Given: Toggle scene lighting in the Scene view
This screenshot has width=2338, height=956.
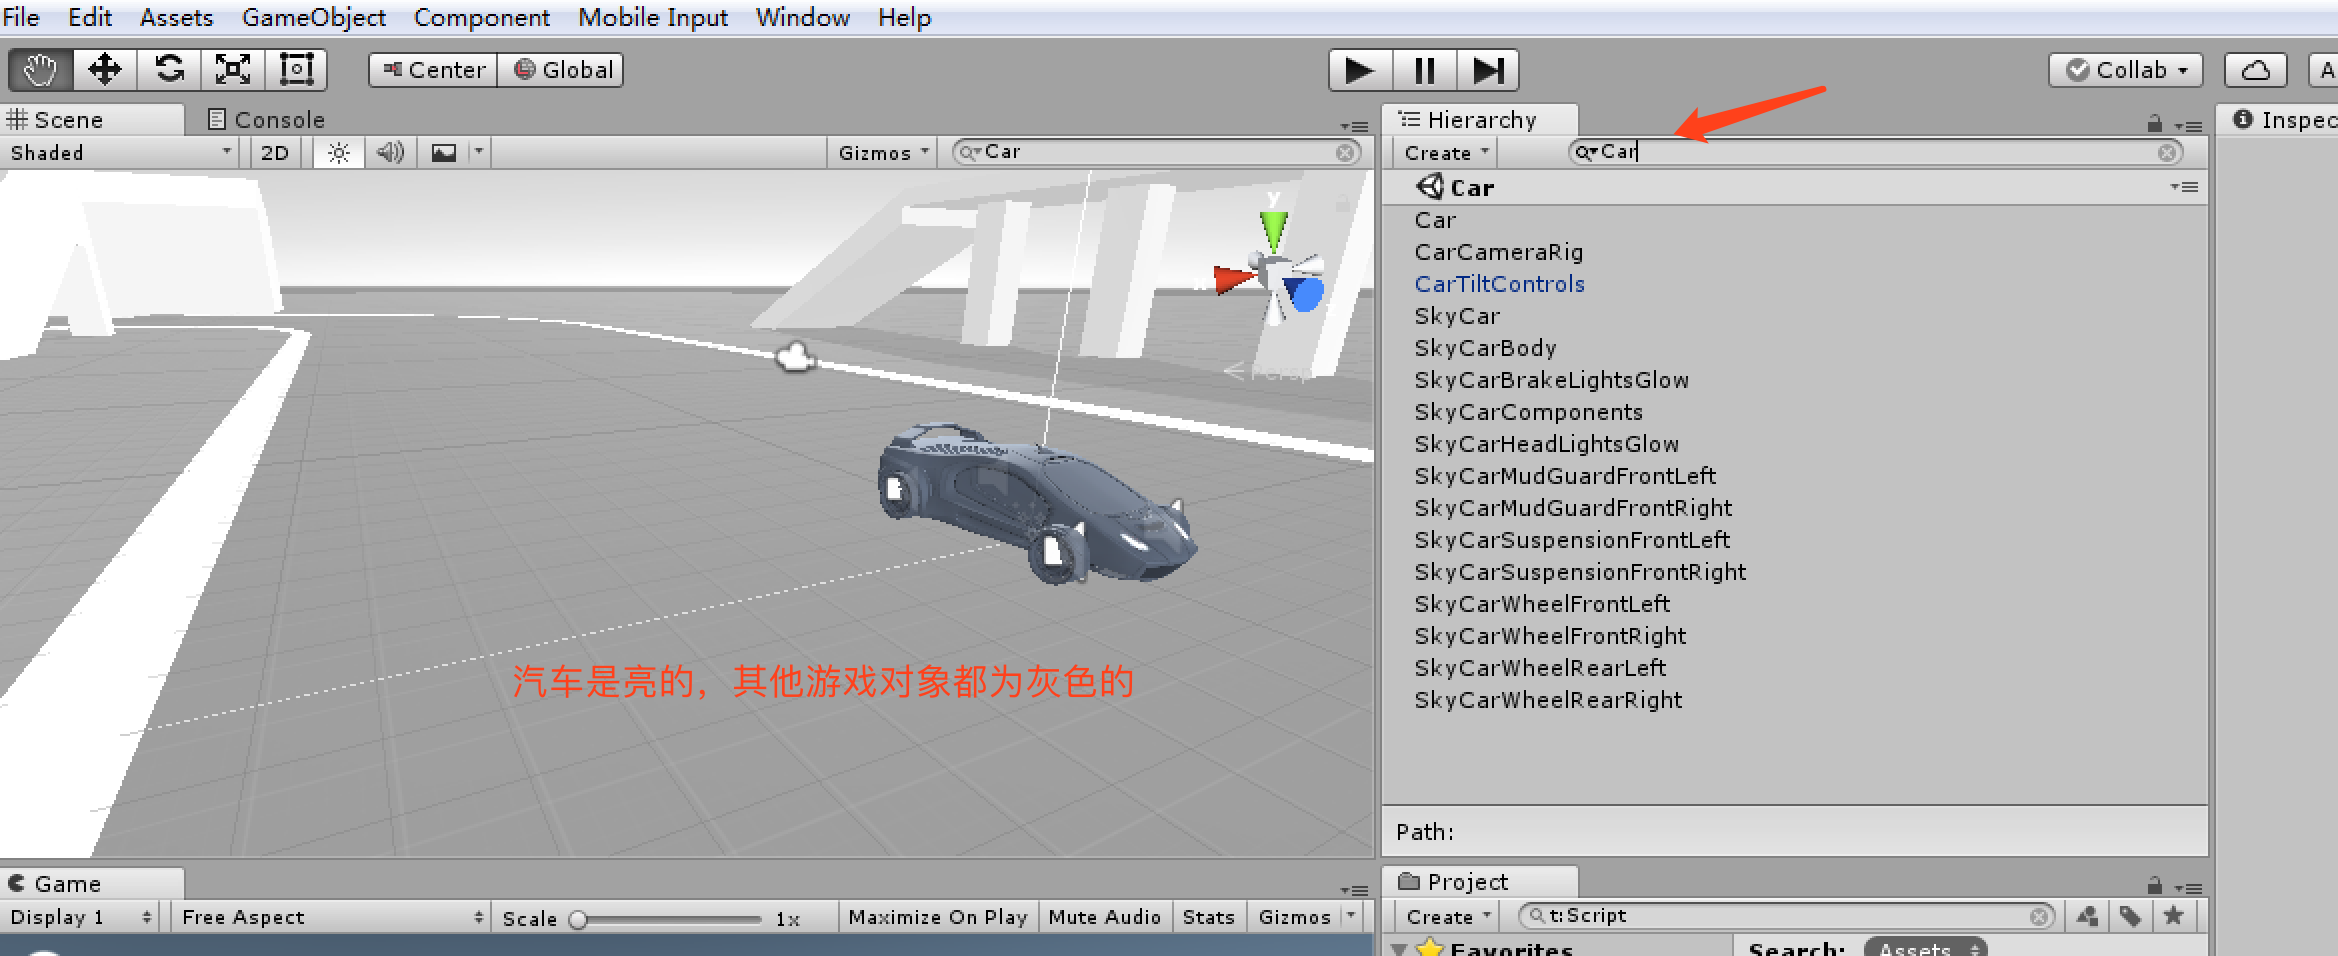Looking at the screenshot, I should coord(338,152).
